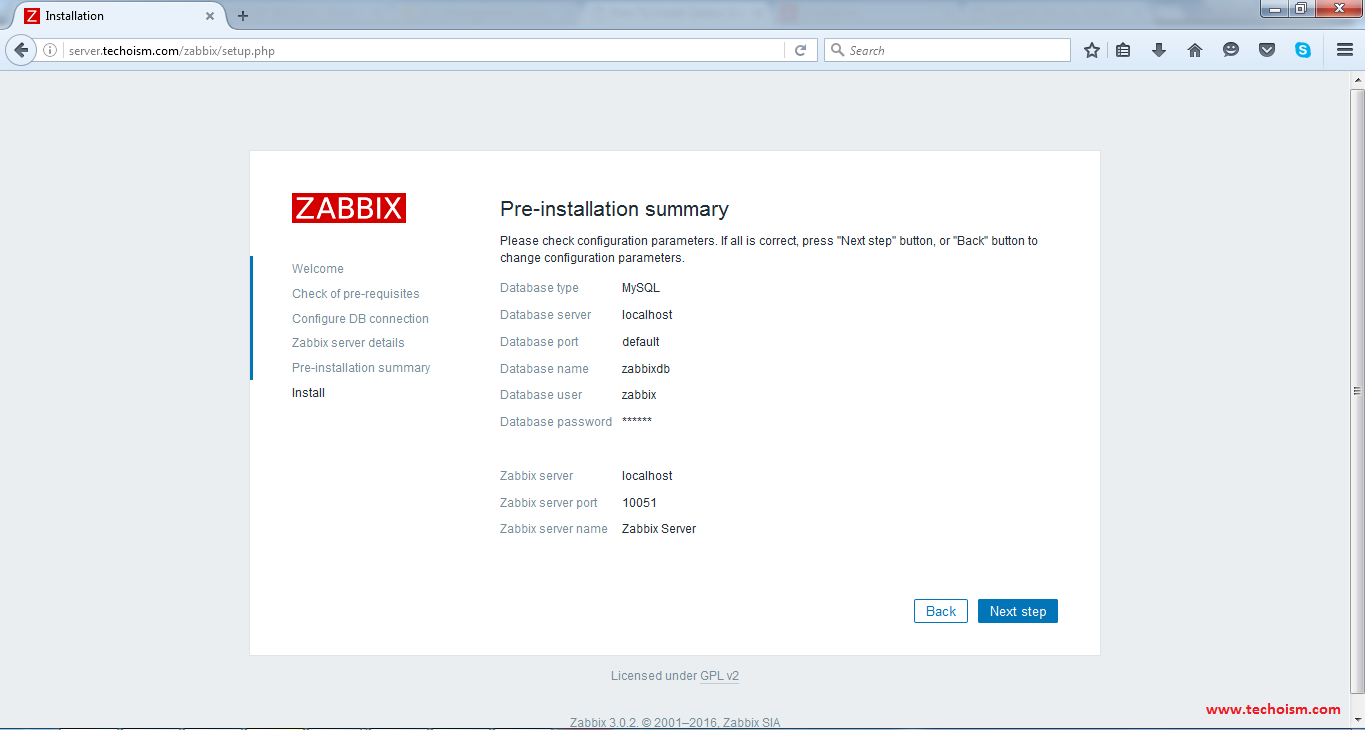Show site information icon in address bar
The height and width of the screenshot is (730, 1365).
click(x=50, y=50)
